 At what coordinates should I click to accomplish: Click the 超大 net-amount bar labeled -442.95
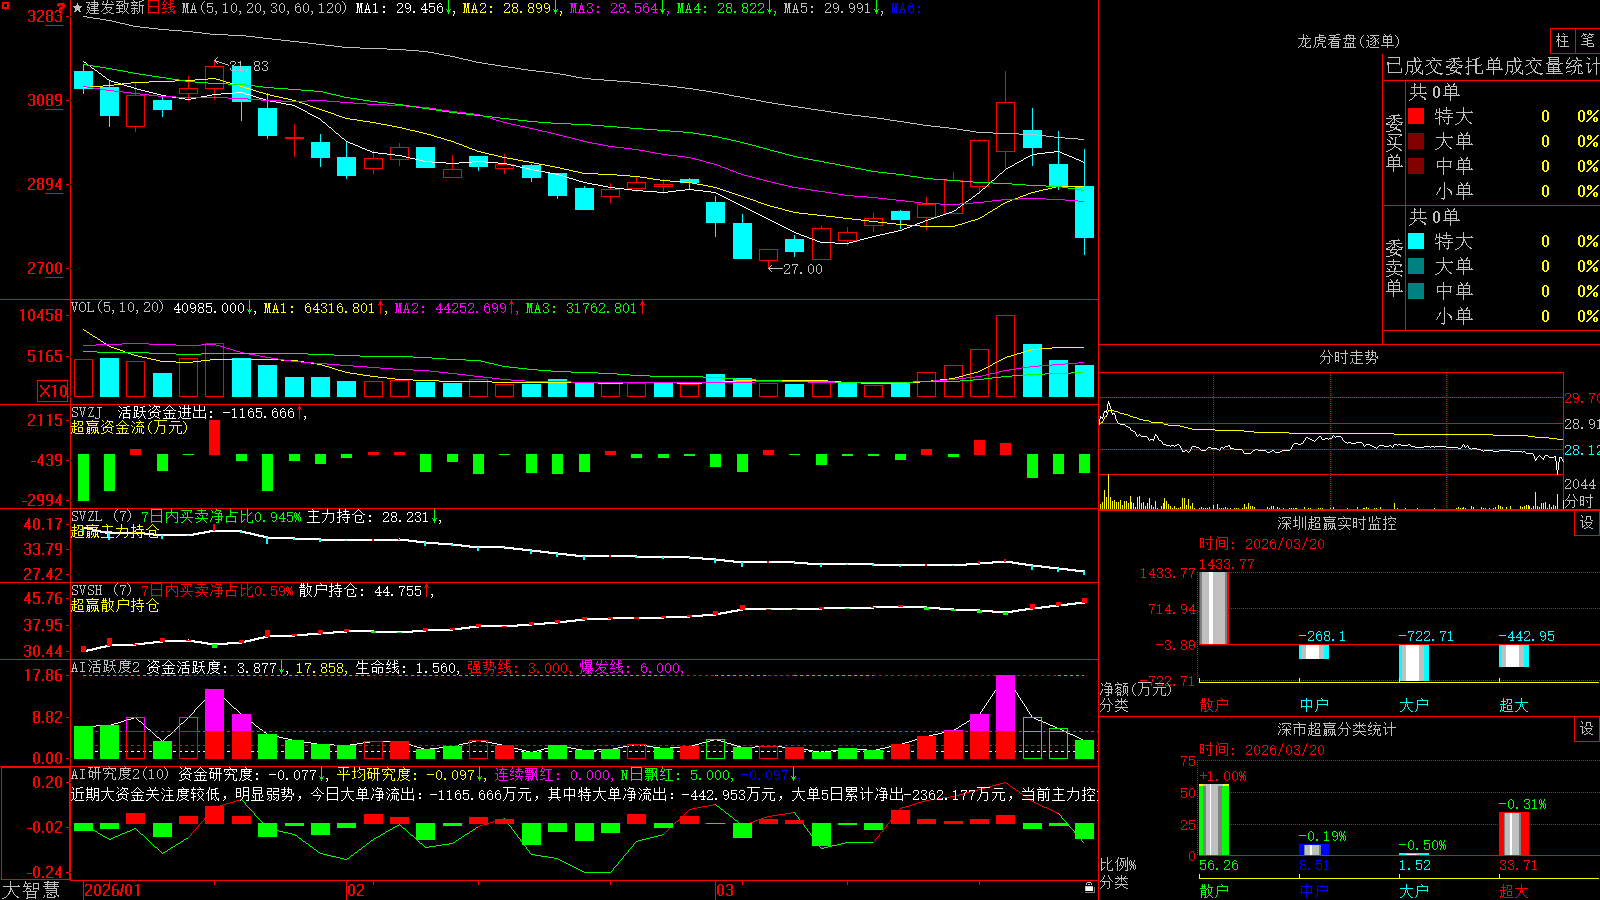click(x=1514, y=656)
